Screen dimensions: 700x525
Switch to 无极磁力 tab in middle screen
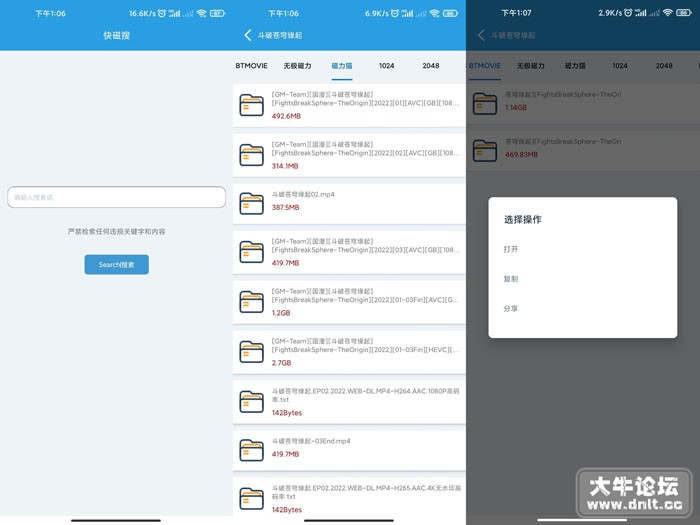coord(297,66)
